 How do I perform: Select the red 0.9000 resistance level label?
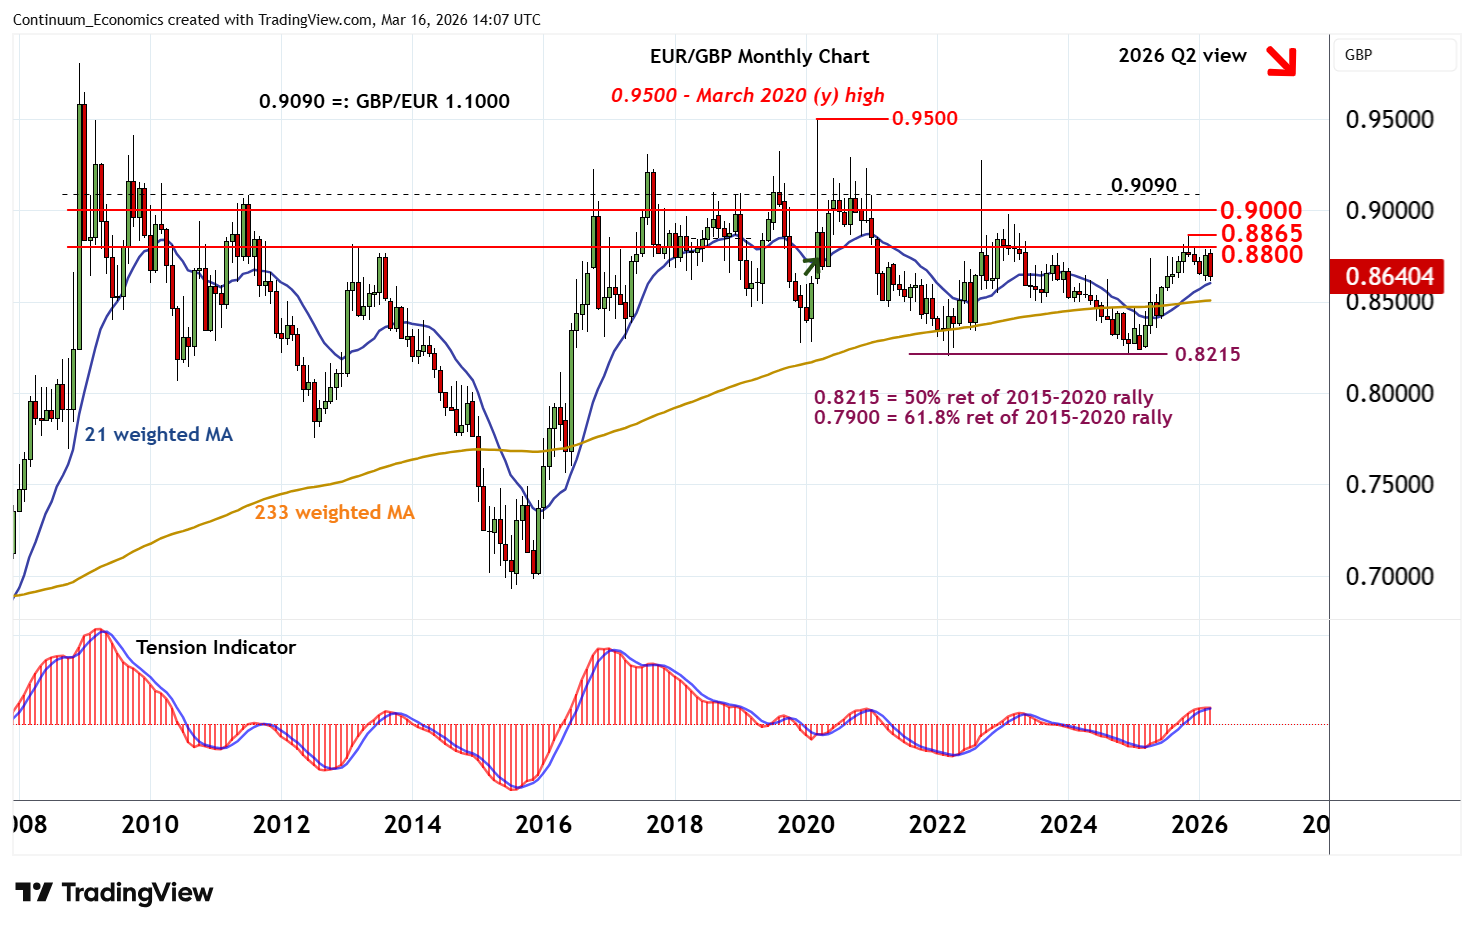point(1261,210)
